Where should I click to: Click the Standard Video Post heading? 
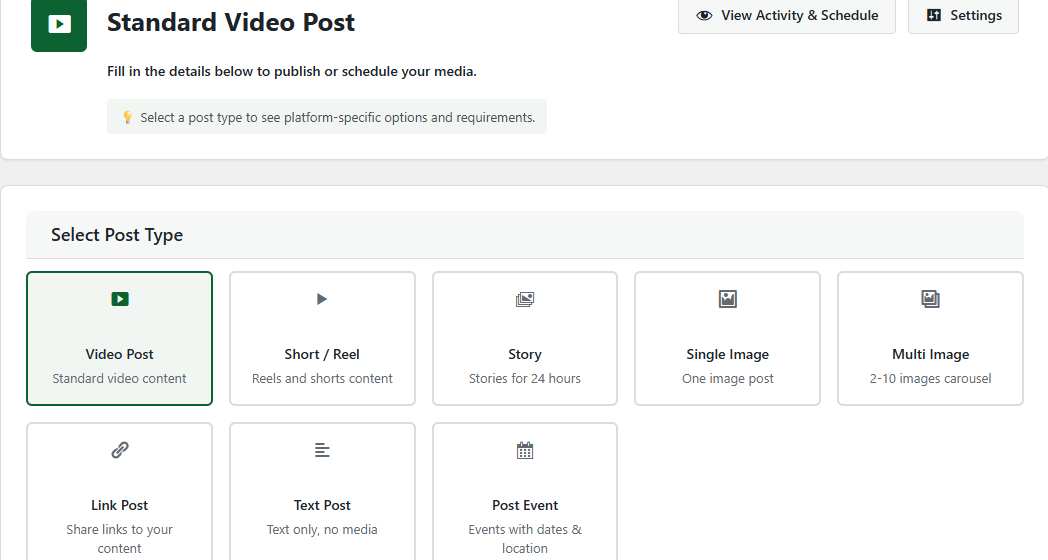click(x=231, y=22)
